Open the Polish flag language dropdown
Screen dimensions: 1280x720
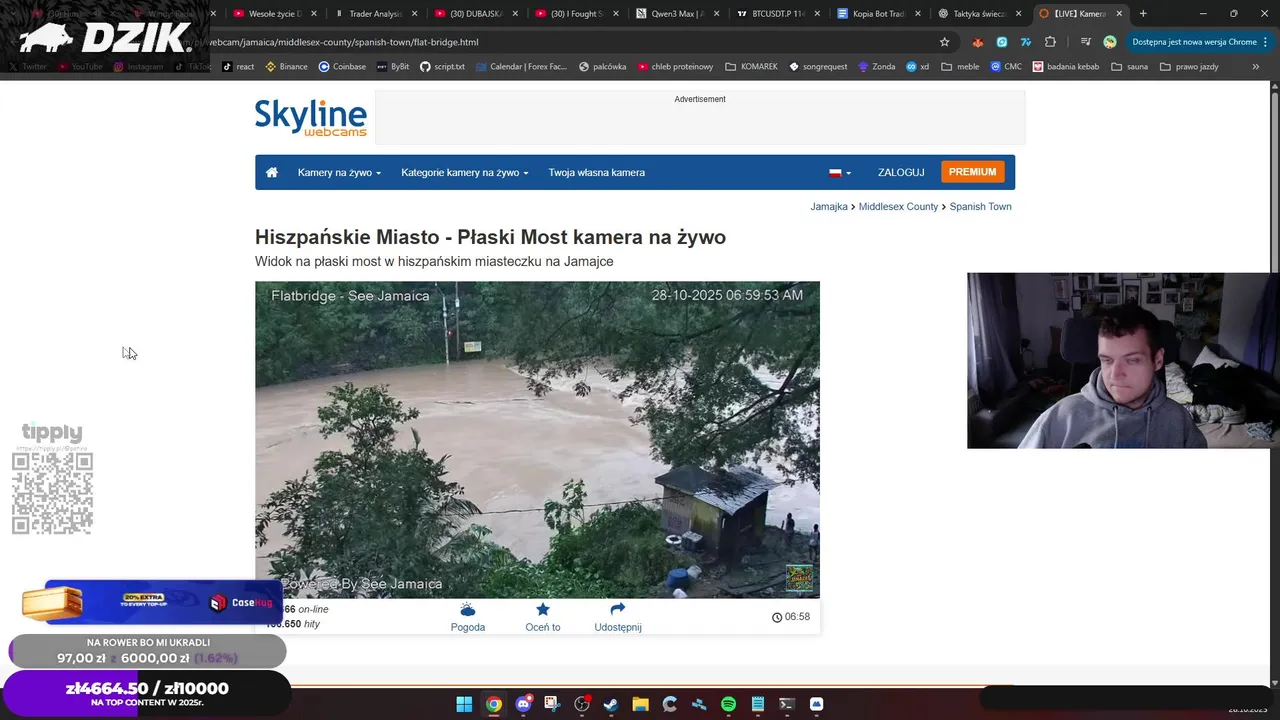click(840, 172)
